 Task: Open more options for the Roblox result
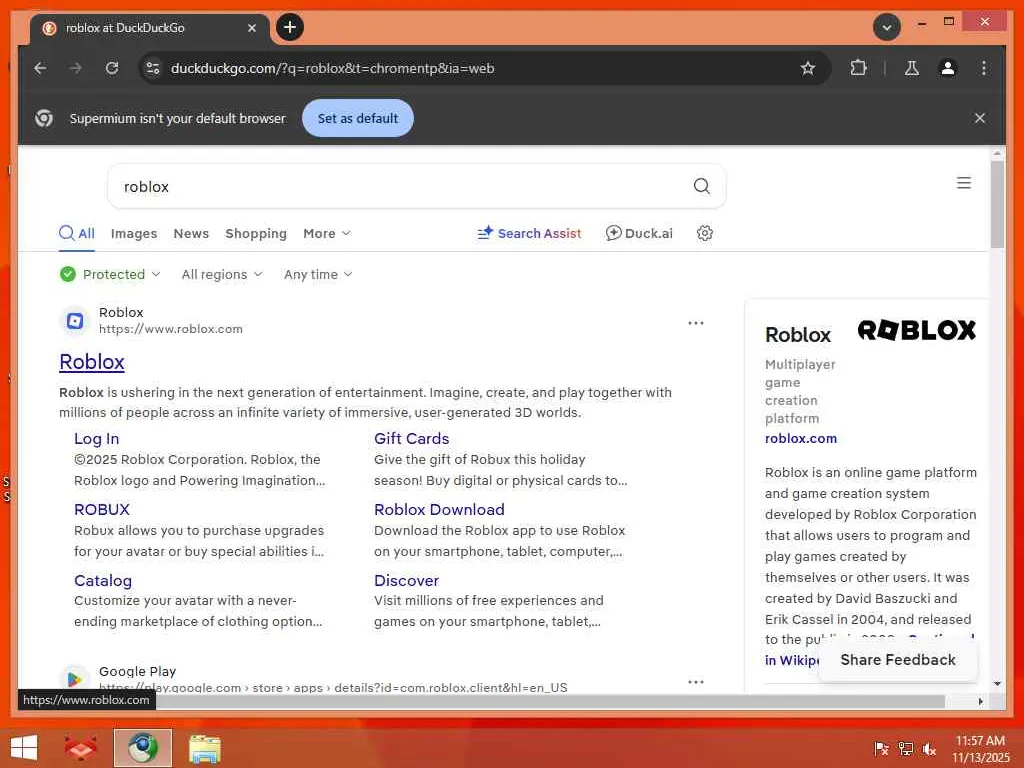[x=696, y=323]
